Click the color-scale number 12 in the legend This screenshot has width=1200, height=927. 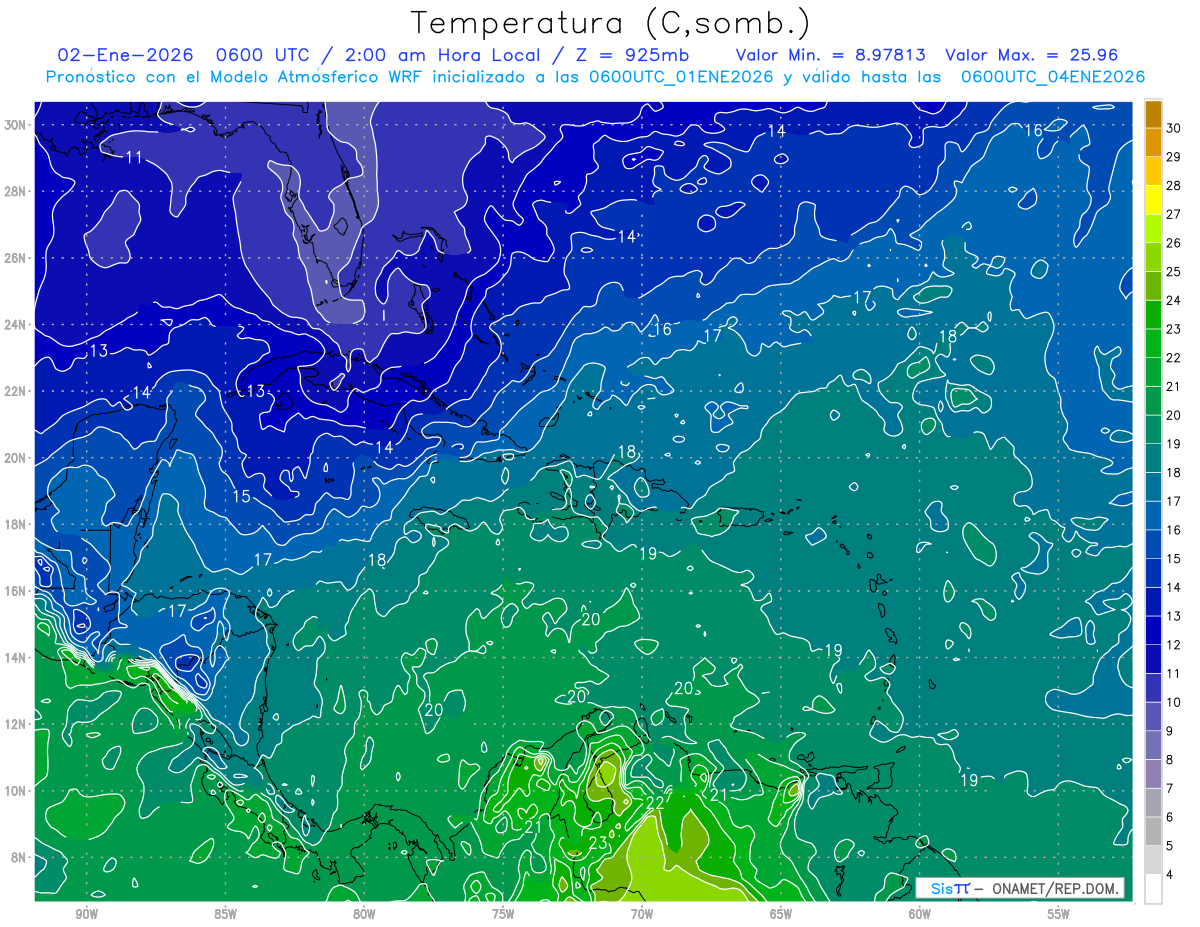pos(1175,645)
